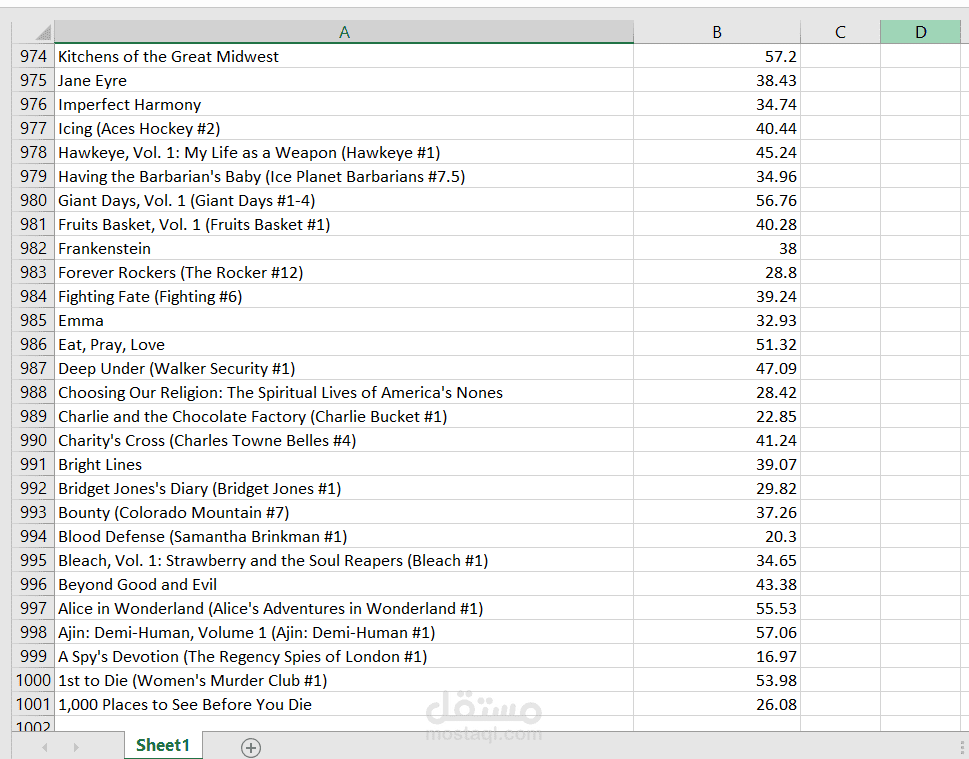969x759 pixels.
Task: Click the 'Ajin: Demi-Human' title cell
Action: (344, 632)
